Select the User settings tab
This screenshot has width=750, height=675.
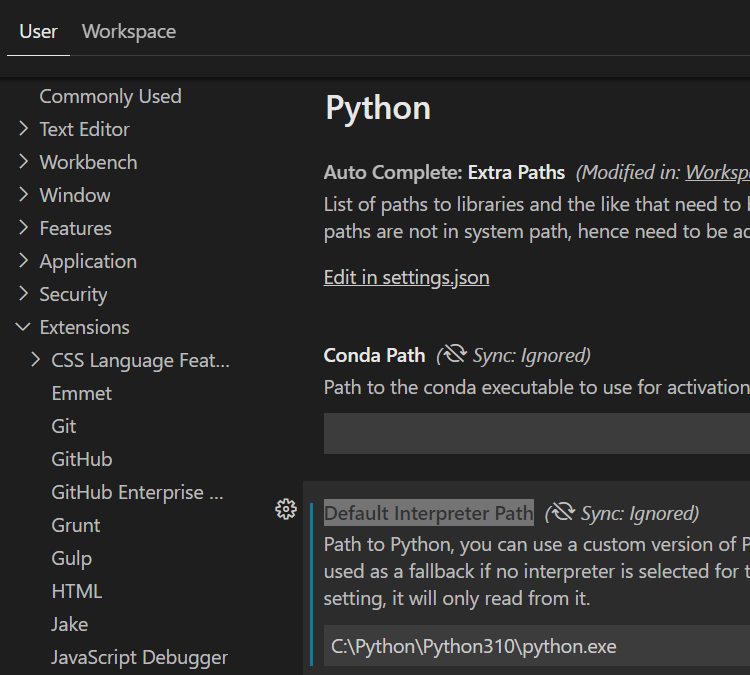pos(38,31)
